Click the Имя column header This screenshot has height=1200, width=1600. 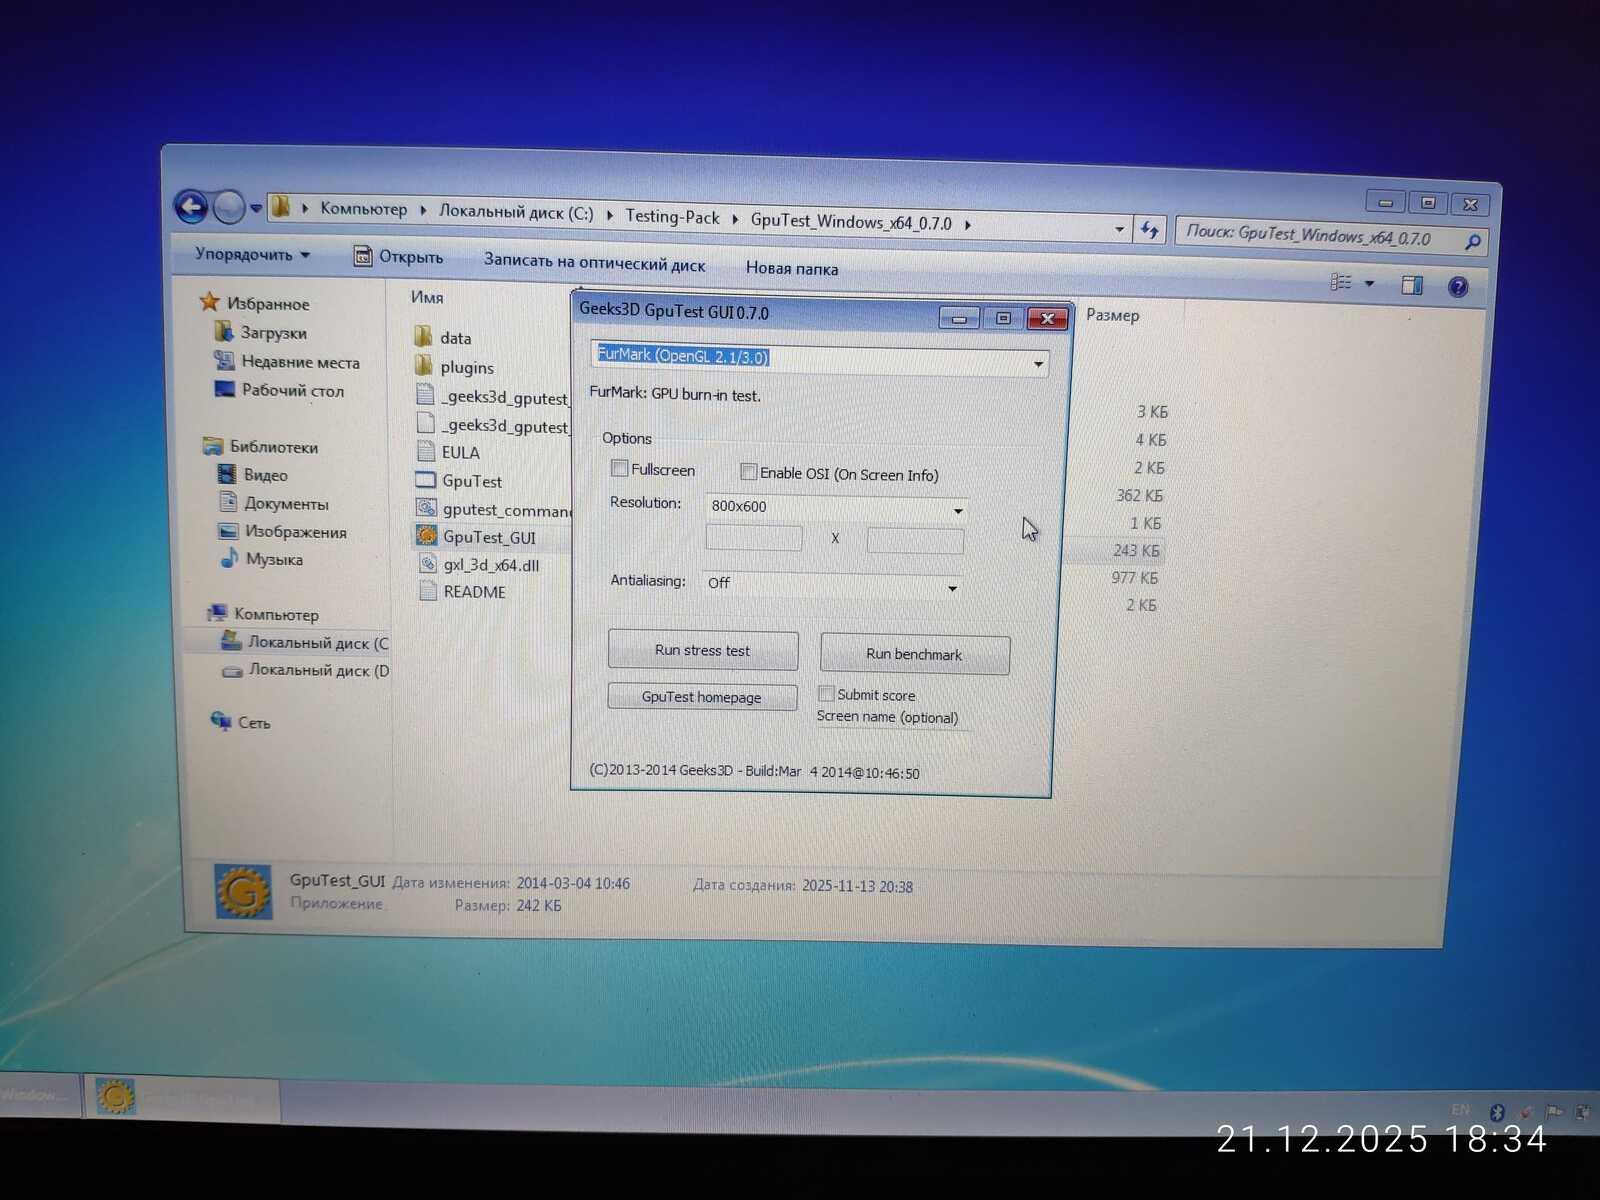(427, 297)
